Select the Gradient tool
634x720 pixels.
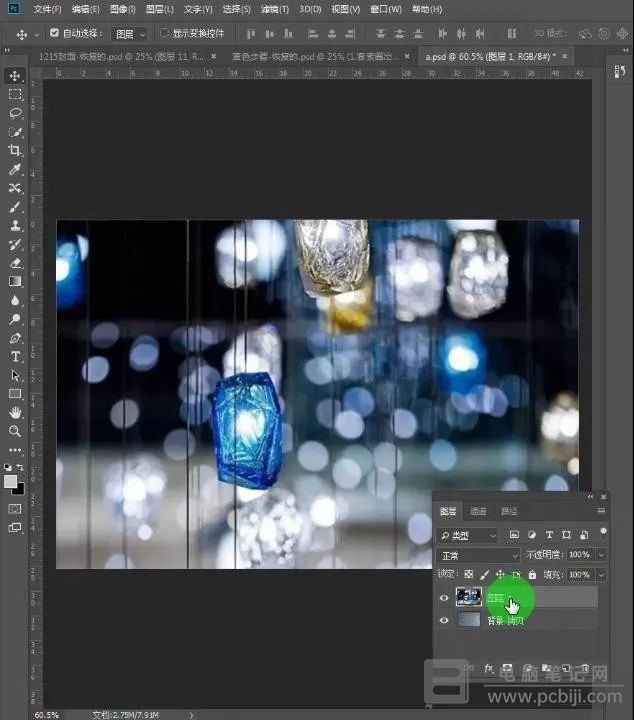coord(15,281)
